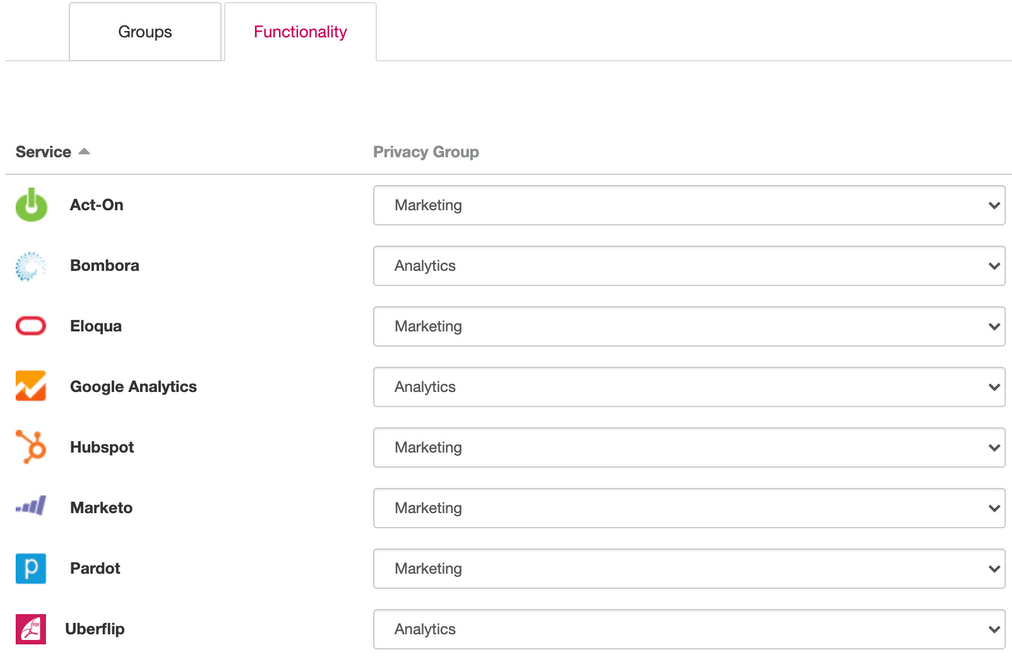Click the Bombora blue swirl icon

pos(31,266)
